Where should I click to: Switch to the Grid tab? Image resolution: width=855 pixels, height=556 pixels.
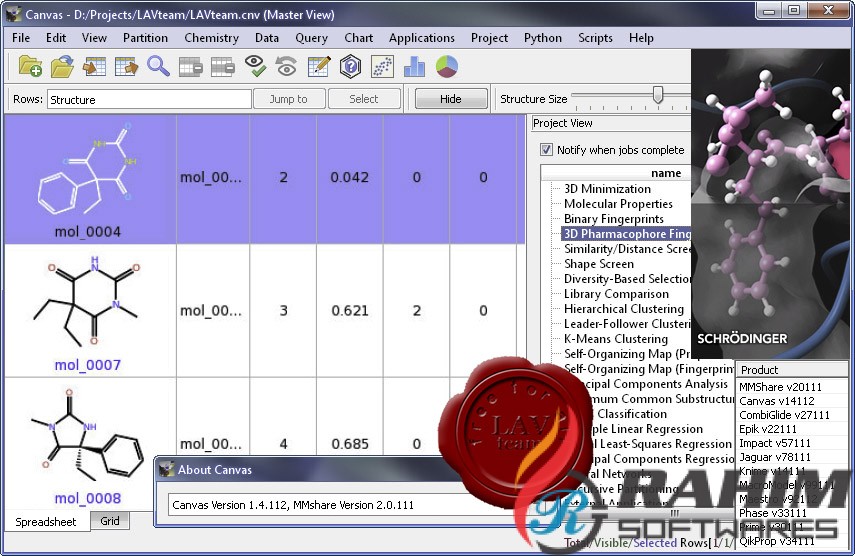tap(110, 521)
